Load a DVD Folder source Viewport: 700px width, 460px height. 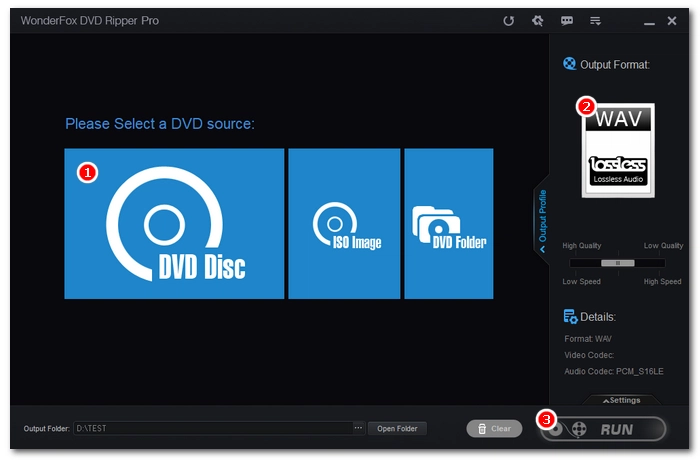449,223
